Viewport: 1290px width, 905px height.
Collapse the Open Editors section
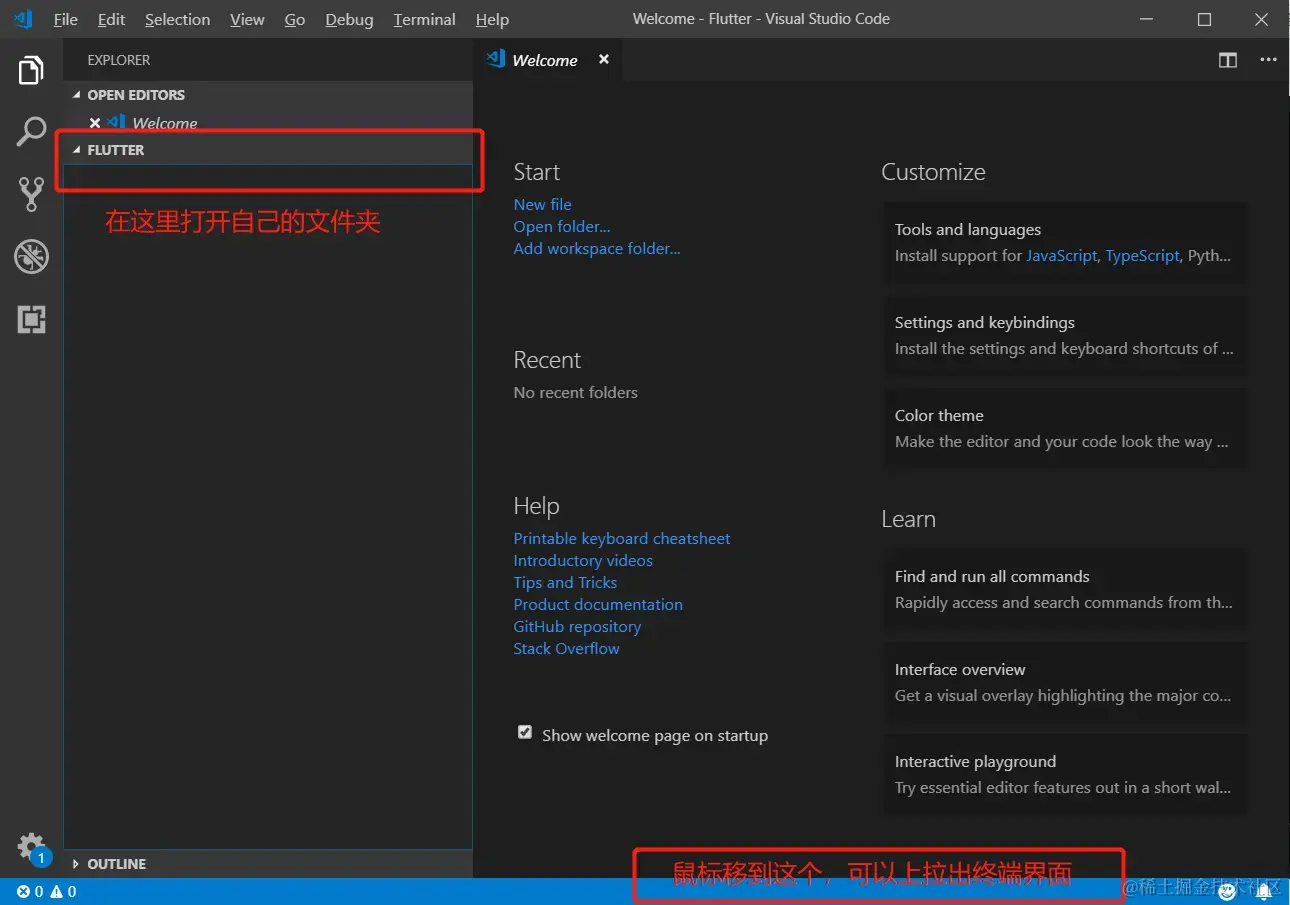point(76,95)
